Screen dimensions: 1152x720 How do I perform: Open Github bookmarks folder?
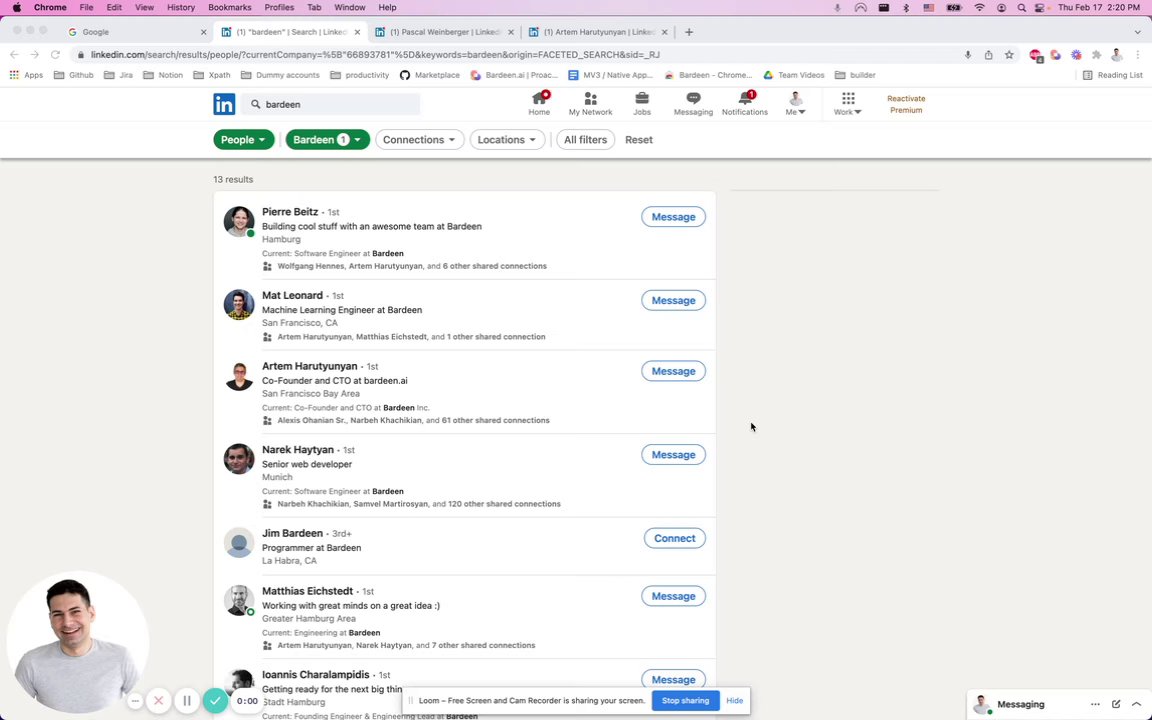point(73,75)
